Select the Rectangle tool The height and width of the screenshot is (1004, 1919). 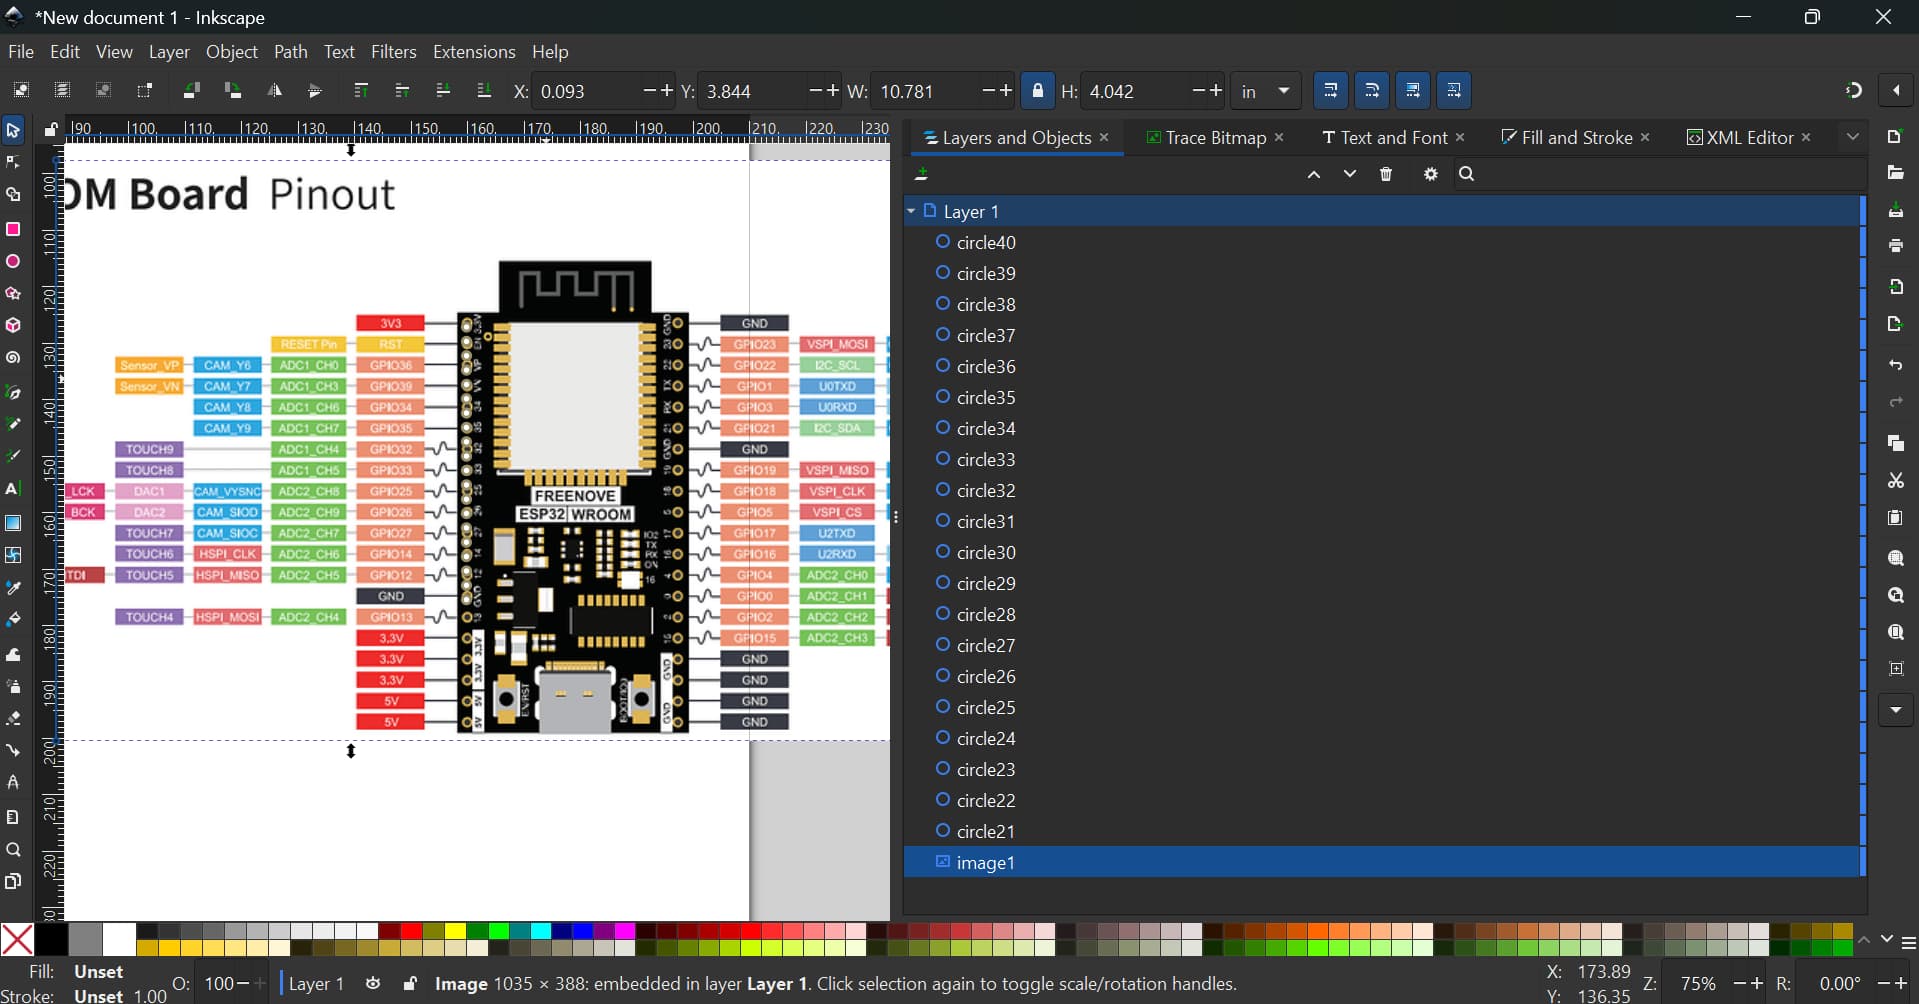13,229
